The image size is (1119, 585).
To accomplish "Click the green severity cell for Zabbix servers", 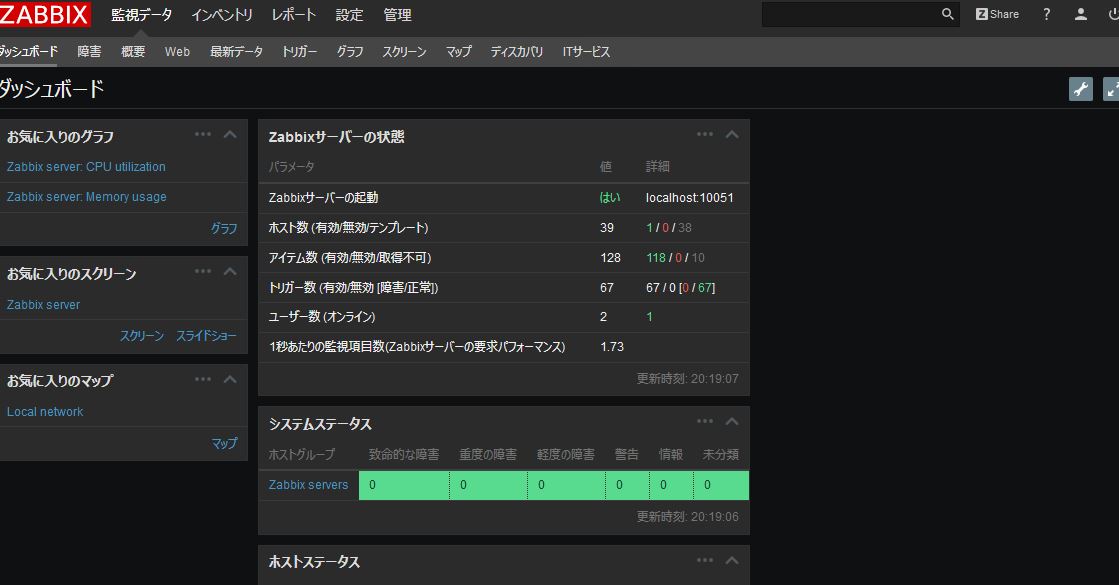I will pyautogui.click(x=404, y=484).
